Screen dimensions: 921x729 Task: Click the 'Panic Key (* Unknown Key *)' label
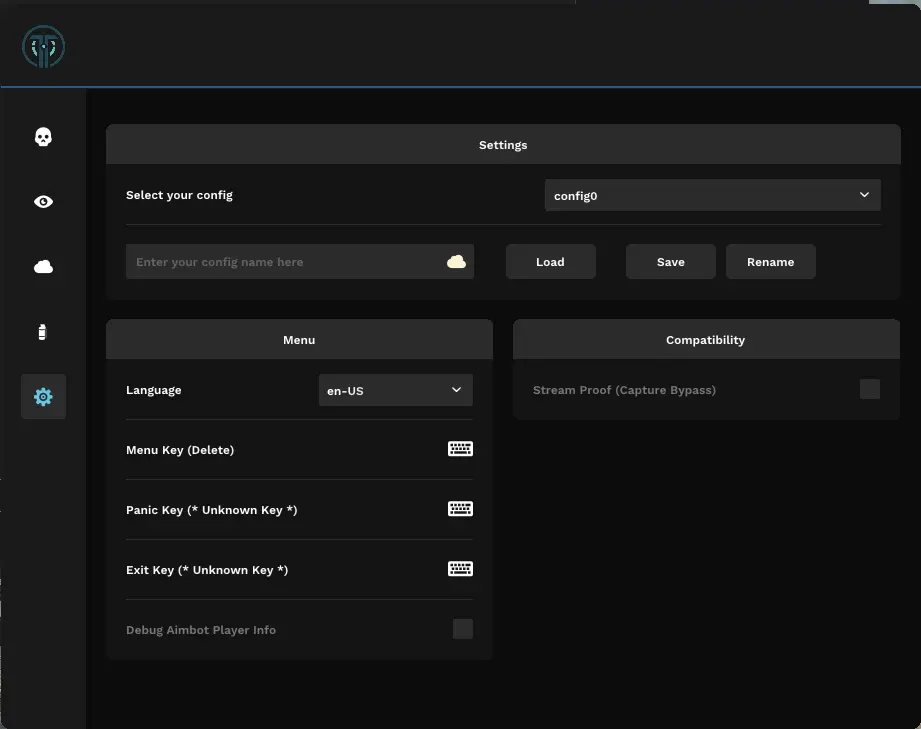(211, 510)
